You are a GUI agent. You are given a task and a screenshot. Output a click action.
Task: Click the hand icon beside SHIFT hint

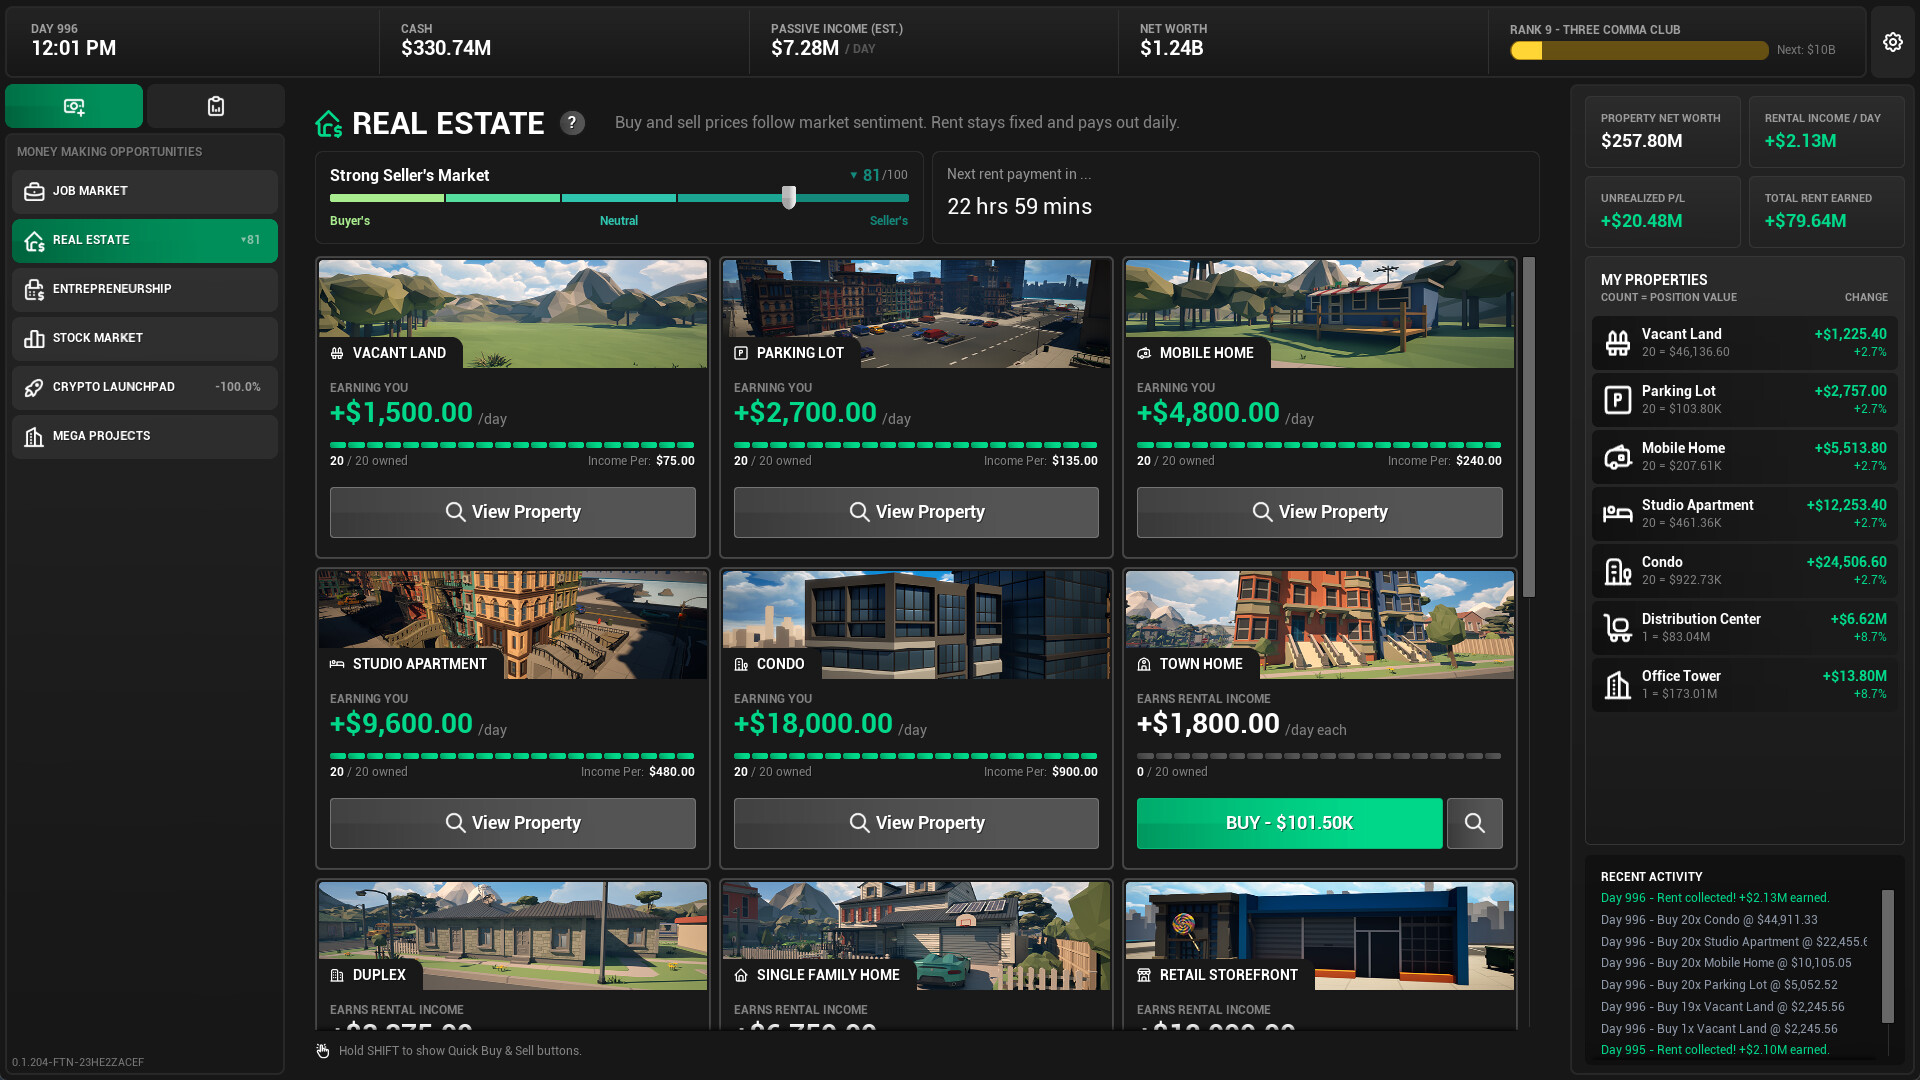point(323,1051)
